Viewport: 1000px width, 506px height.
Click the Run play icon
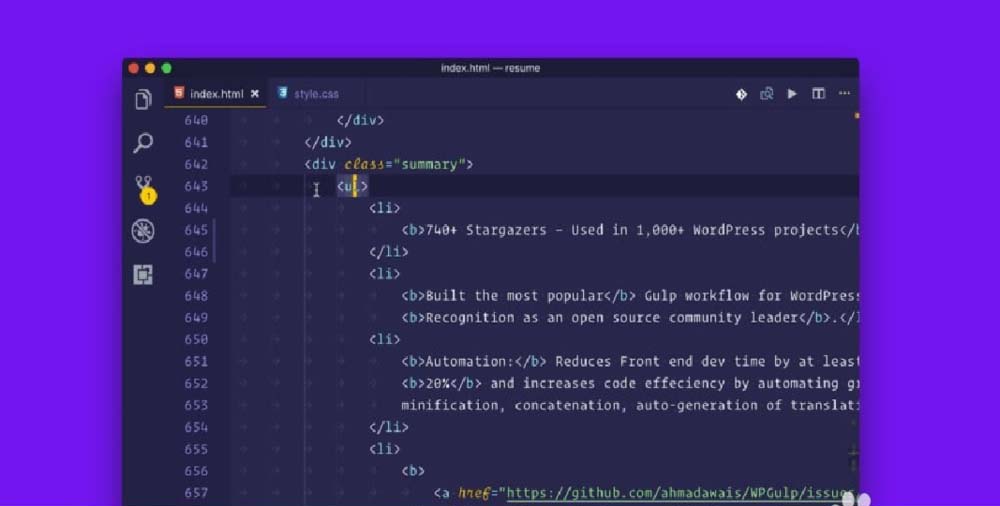[792, 94]
